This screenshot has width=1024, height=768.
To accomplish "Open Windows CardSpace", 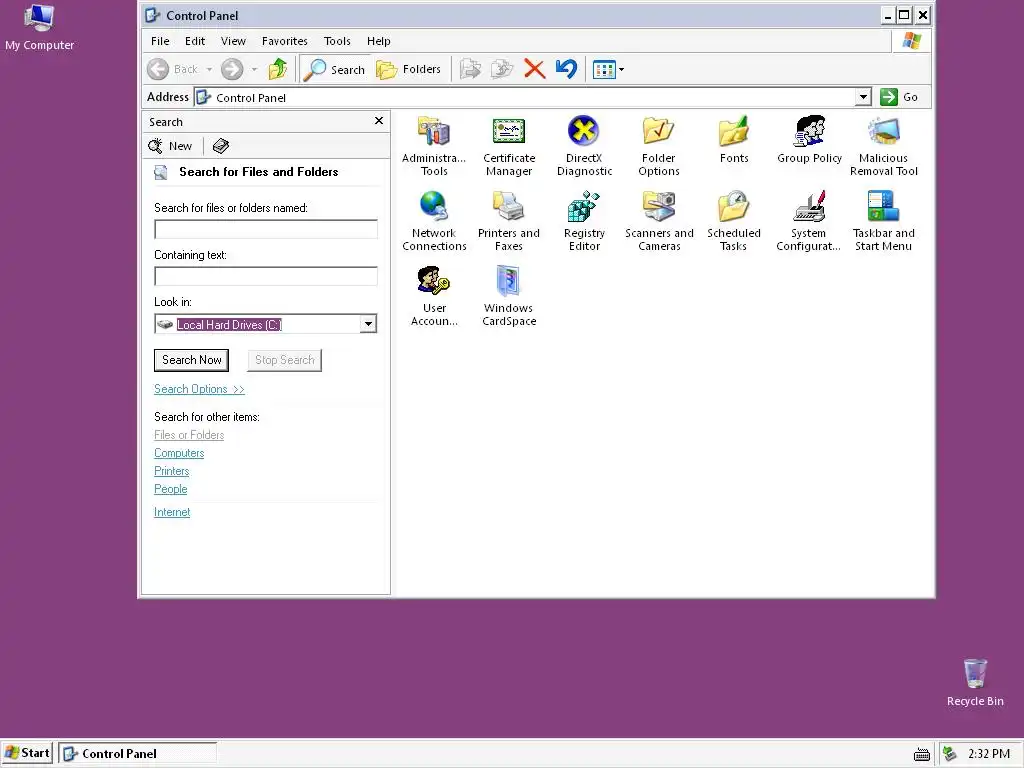I will point(509,296).
